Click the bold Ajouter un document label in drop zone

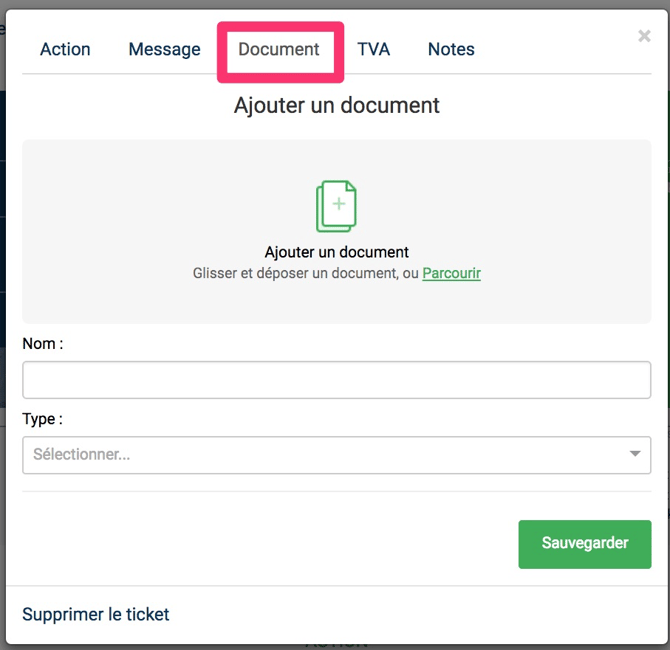tap(336, 252)
